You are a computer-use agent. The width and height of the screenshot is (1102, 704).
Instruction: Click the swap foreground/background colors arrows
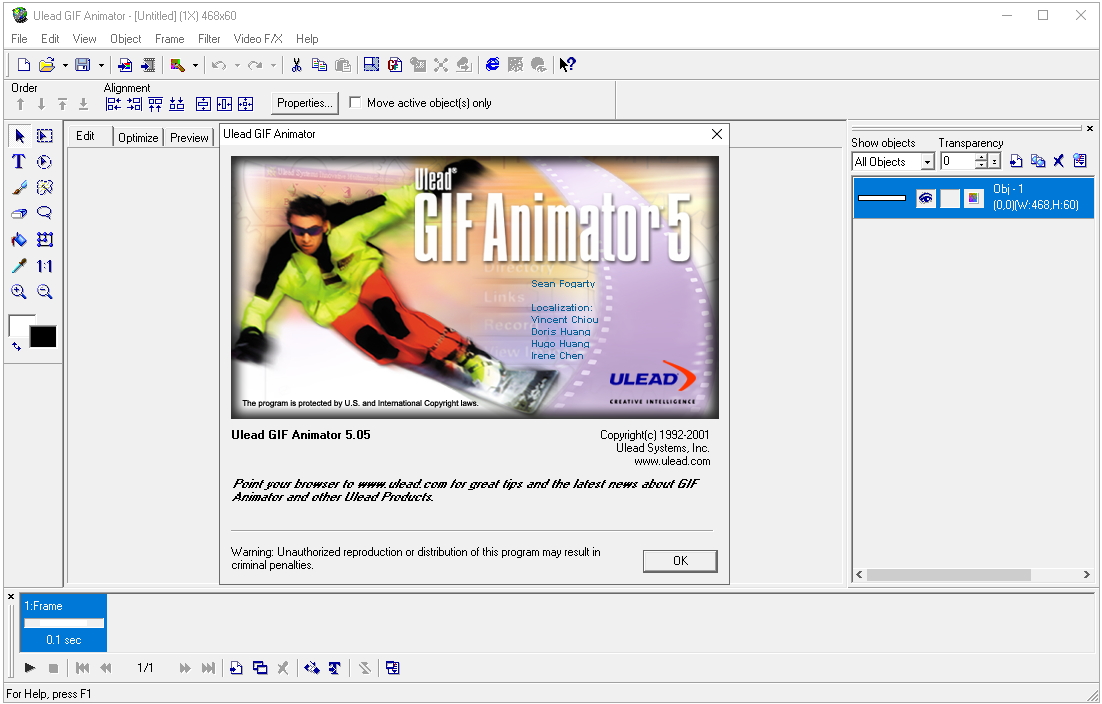pyautogui.click(x=16, y=346)
